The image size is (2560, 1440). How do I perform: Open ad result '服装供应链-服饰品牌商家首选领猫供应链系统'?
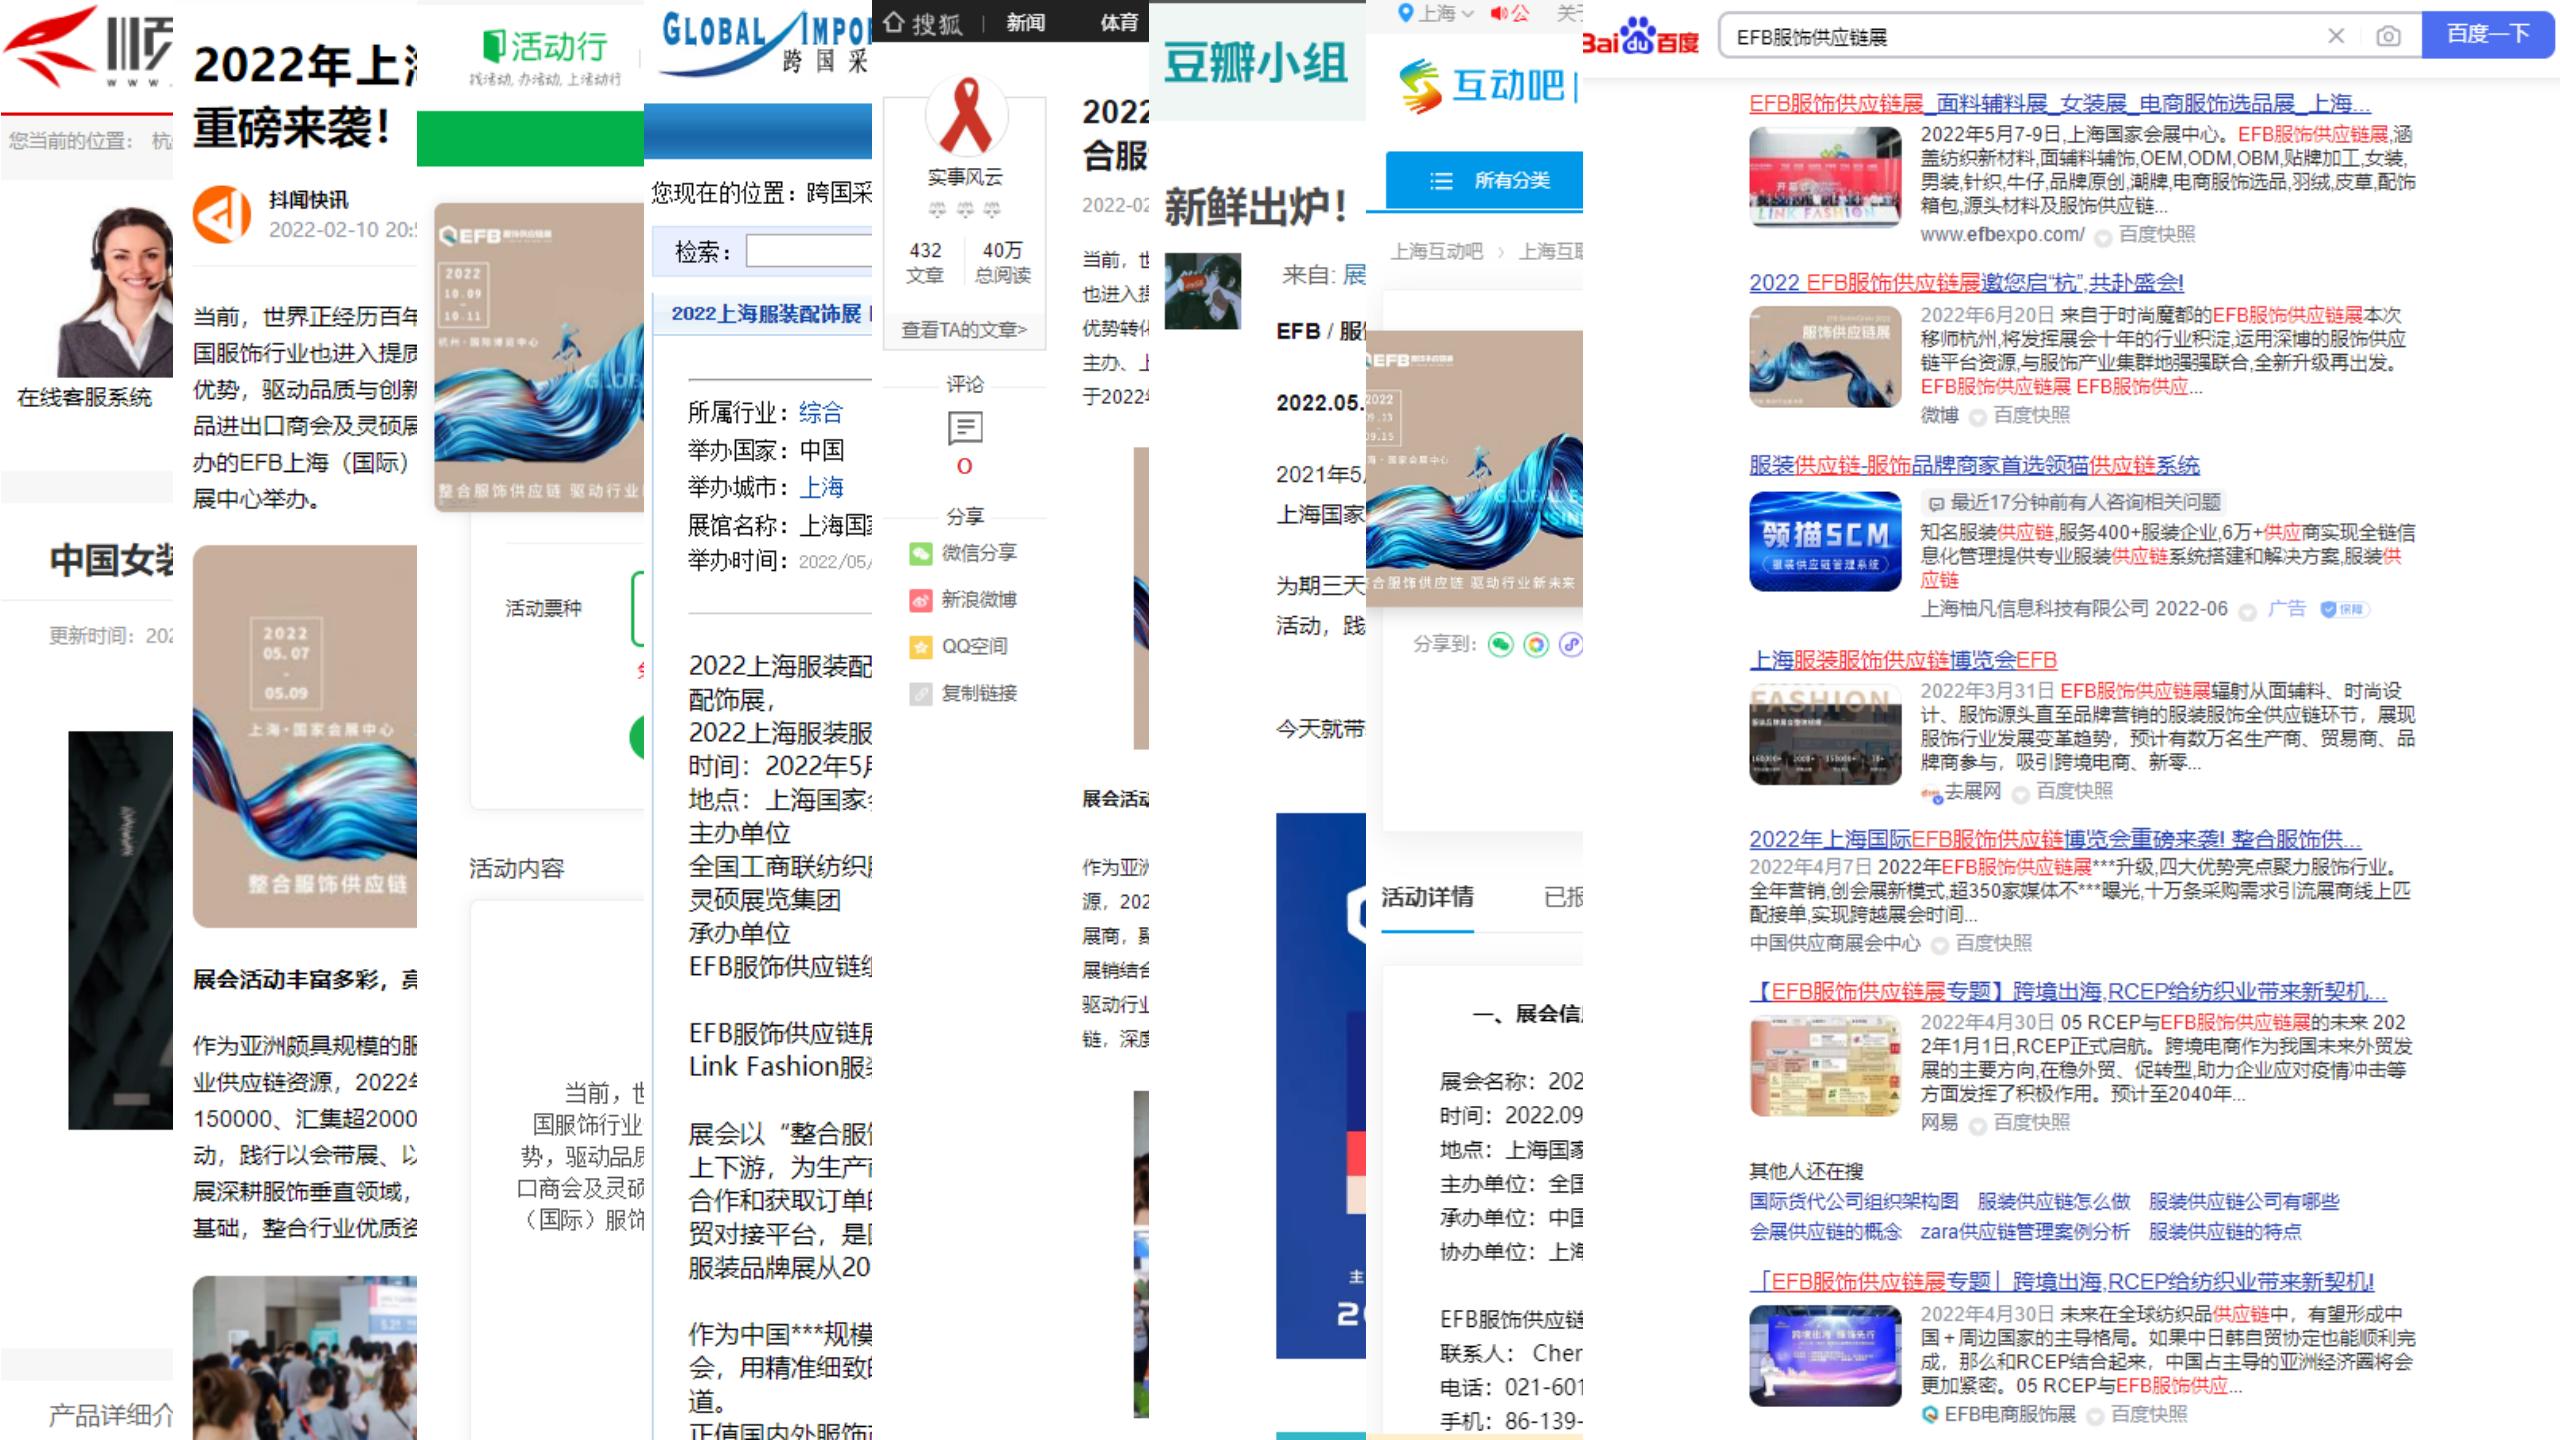[1974, 465]
